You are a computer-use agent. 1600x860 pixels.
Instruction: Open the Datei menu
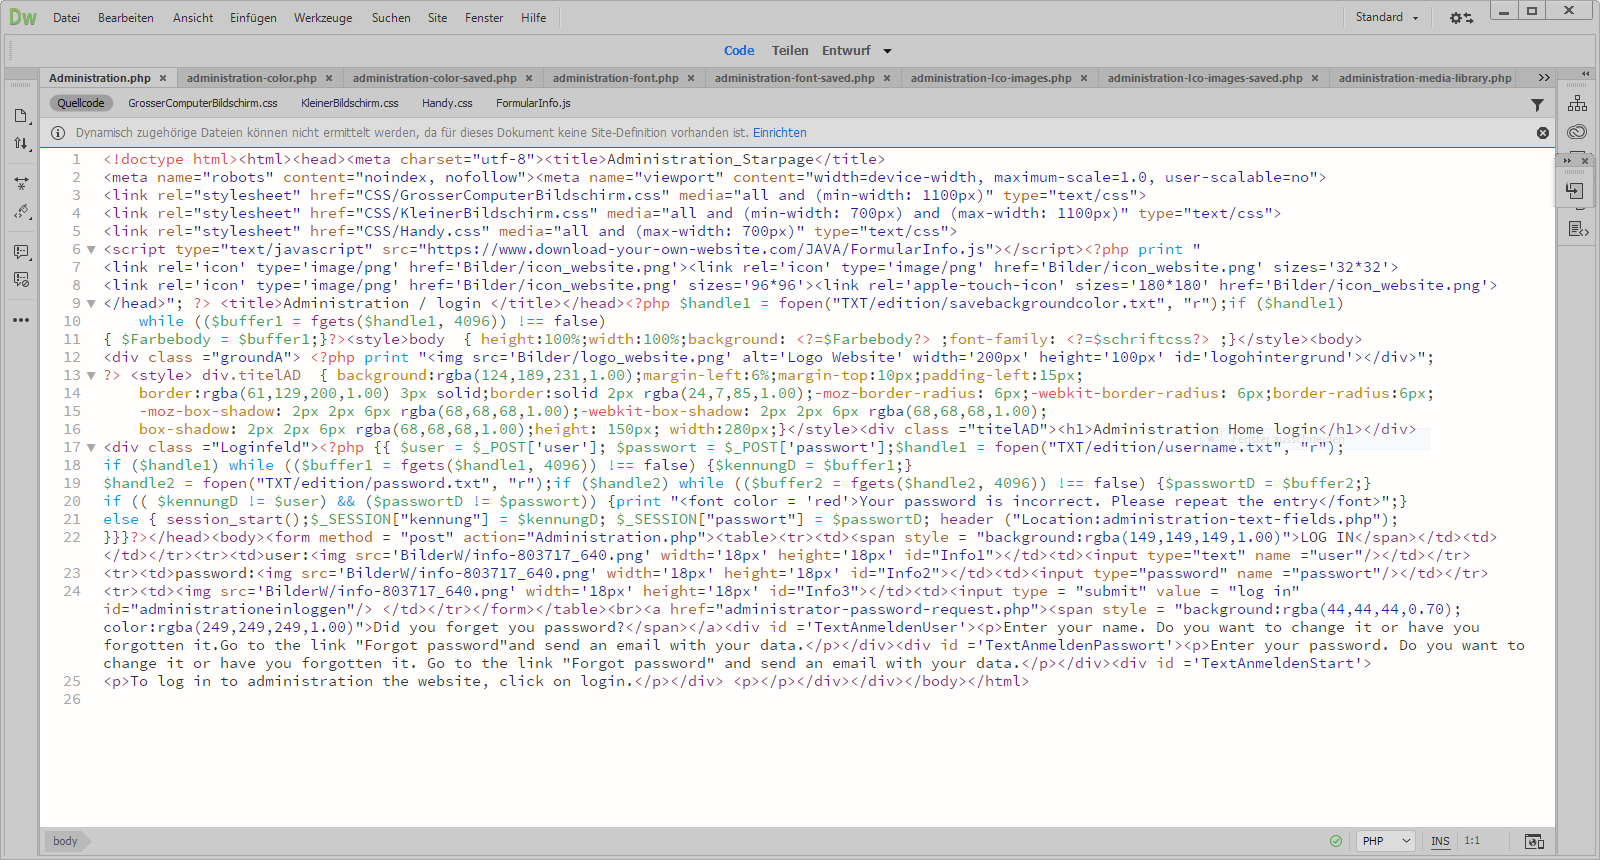tap(66, 18)
